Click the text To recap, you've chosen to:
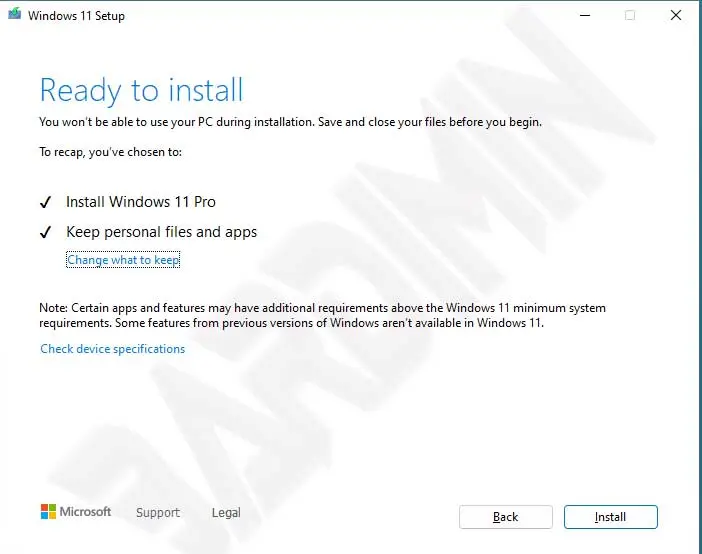The image size is (702, 554). coord(111,152)
